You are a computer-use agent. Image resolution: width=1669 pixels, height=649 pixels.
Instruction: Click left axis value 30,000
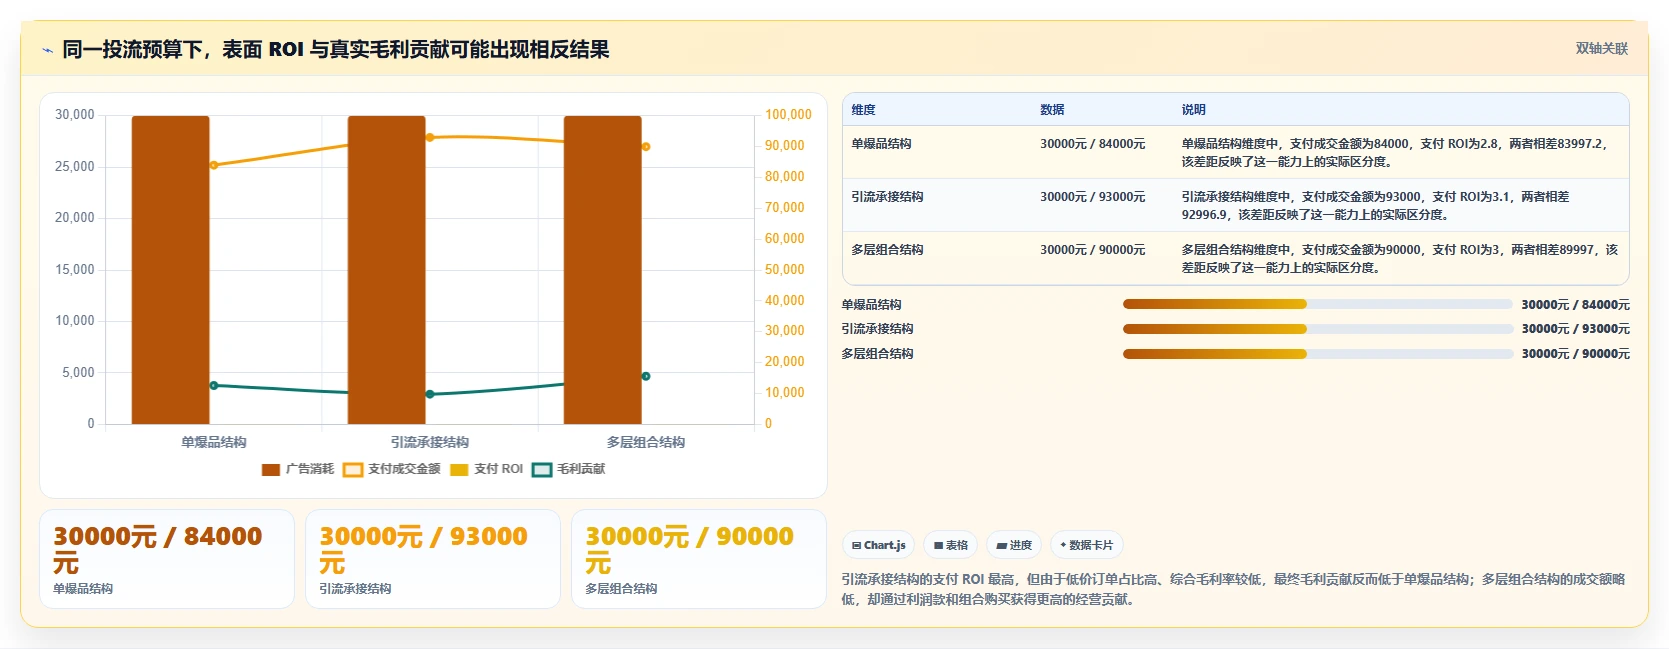tap(75, 115)
